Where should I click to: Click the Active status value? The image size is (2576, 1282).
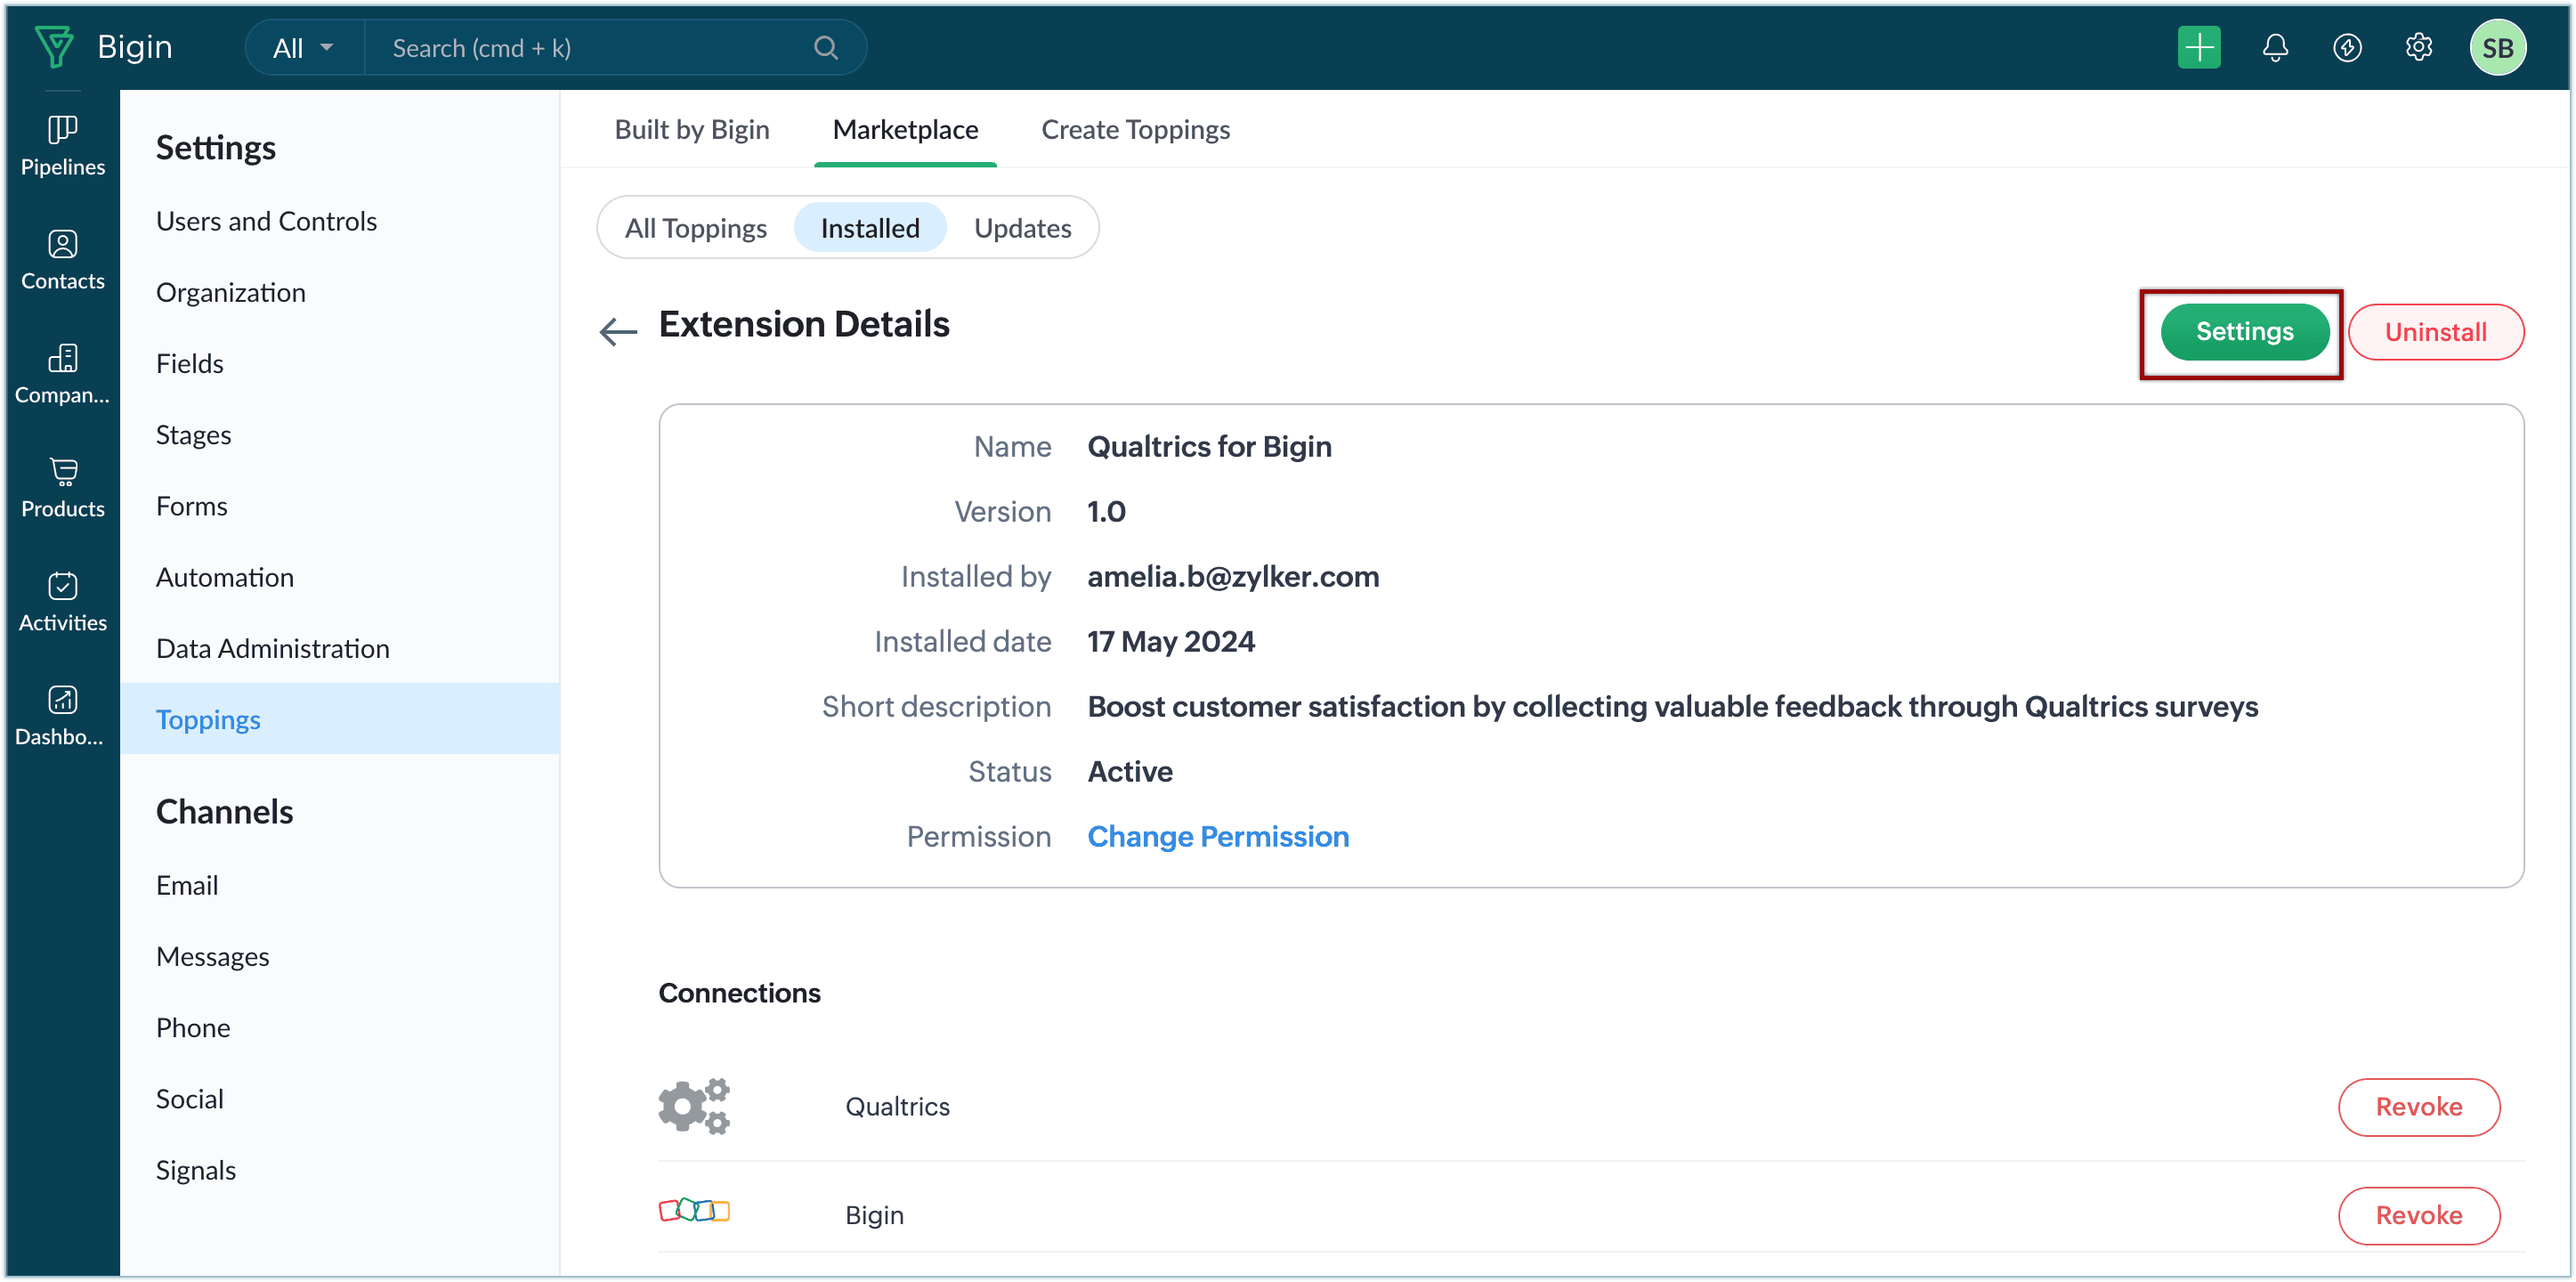[1130, 771]
